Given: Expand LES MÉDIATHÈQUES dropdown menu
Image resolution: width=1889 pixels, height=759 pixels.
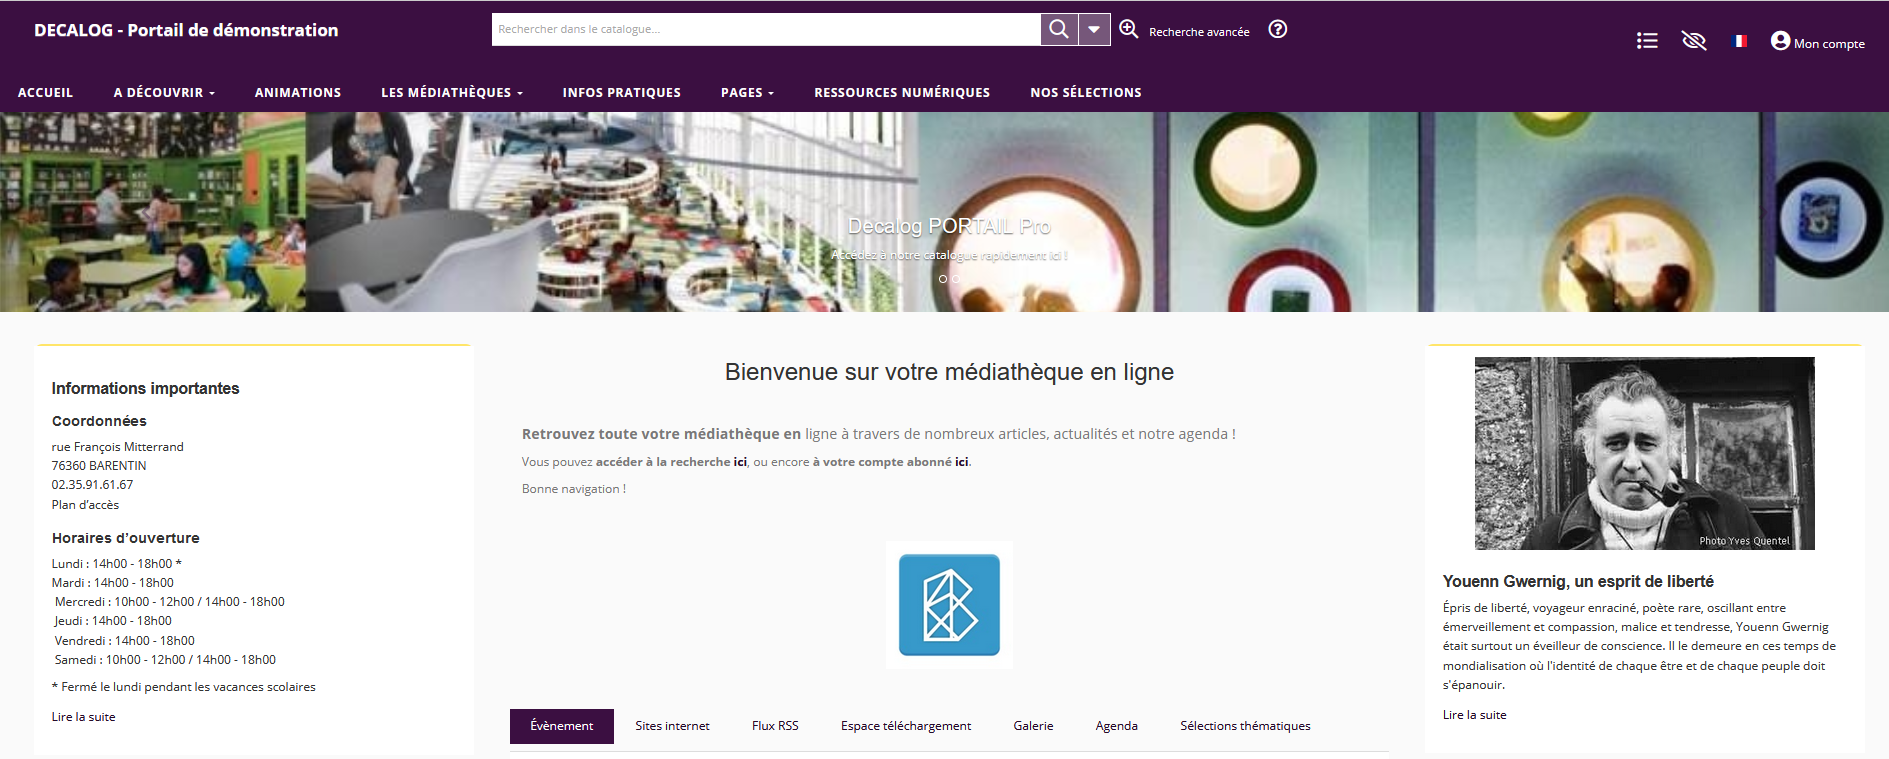Looking at the screenshot, I should (x=451, y=92).
